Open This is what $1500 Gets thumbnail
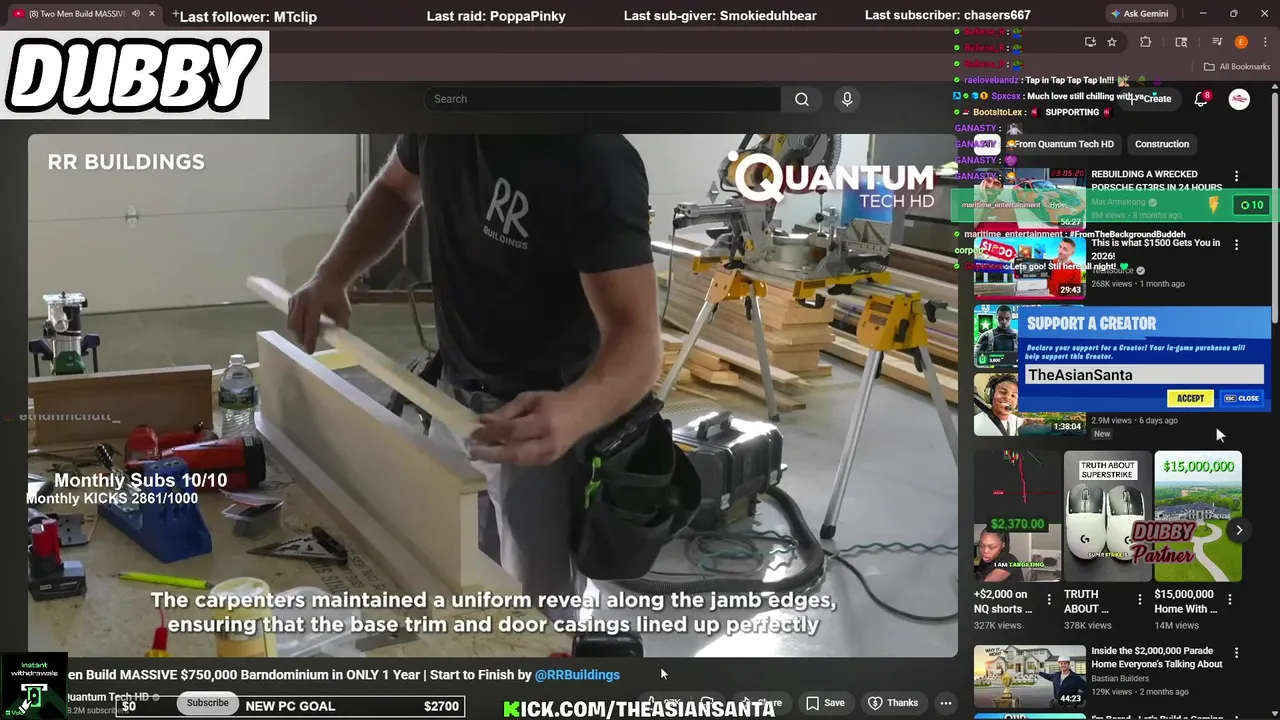The height and width of the screenshot is (720, 1280). coord(1029,268)
